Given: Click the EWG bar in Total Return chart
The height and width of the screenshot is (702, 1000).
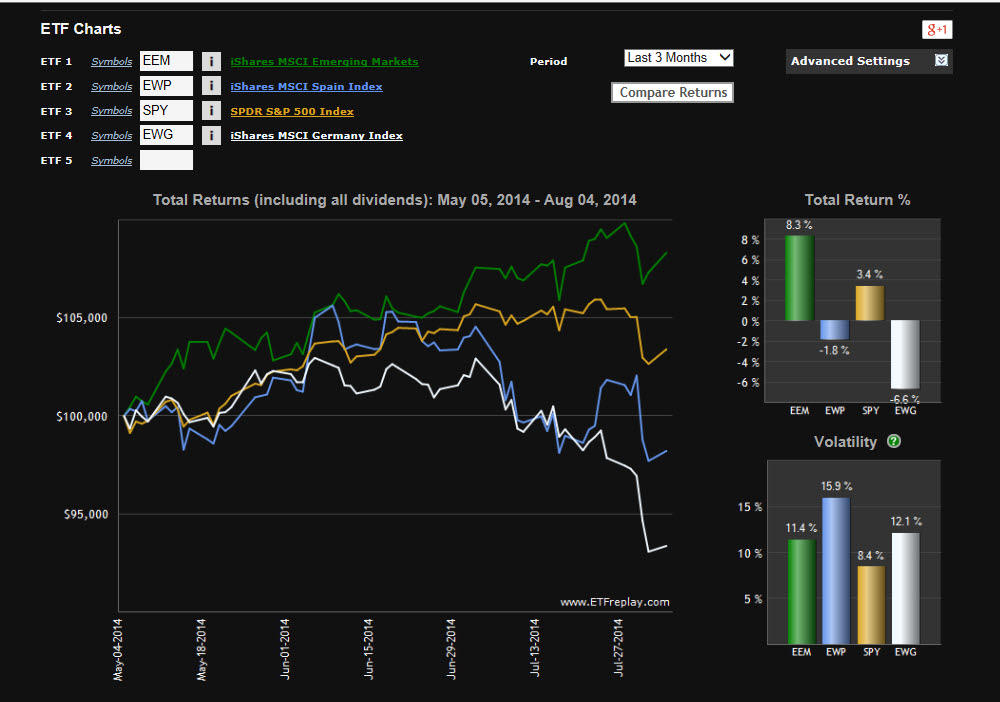Looking at the screenshot, I should pyautogui.click(x=903, y=354).
